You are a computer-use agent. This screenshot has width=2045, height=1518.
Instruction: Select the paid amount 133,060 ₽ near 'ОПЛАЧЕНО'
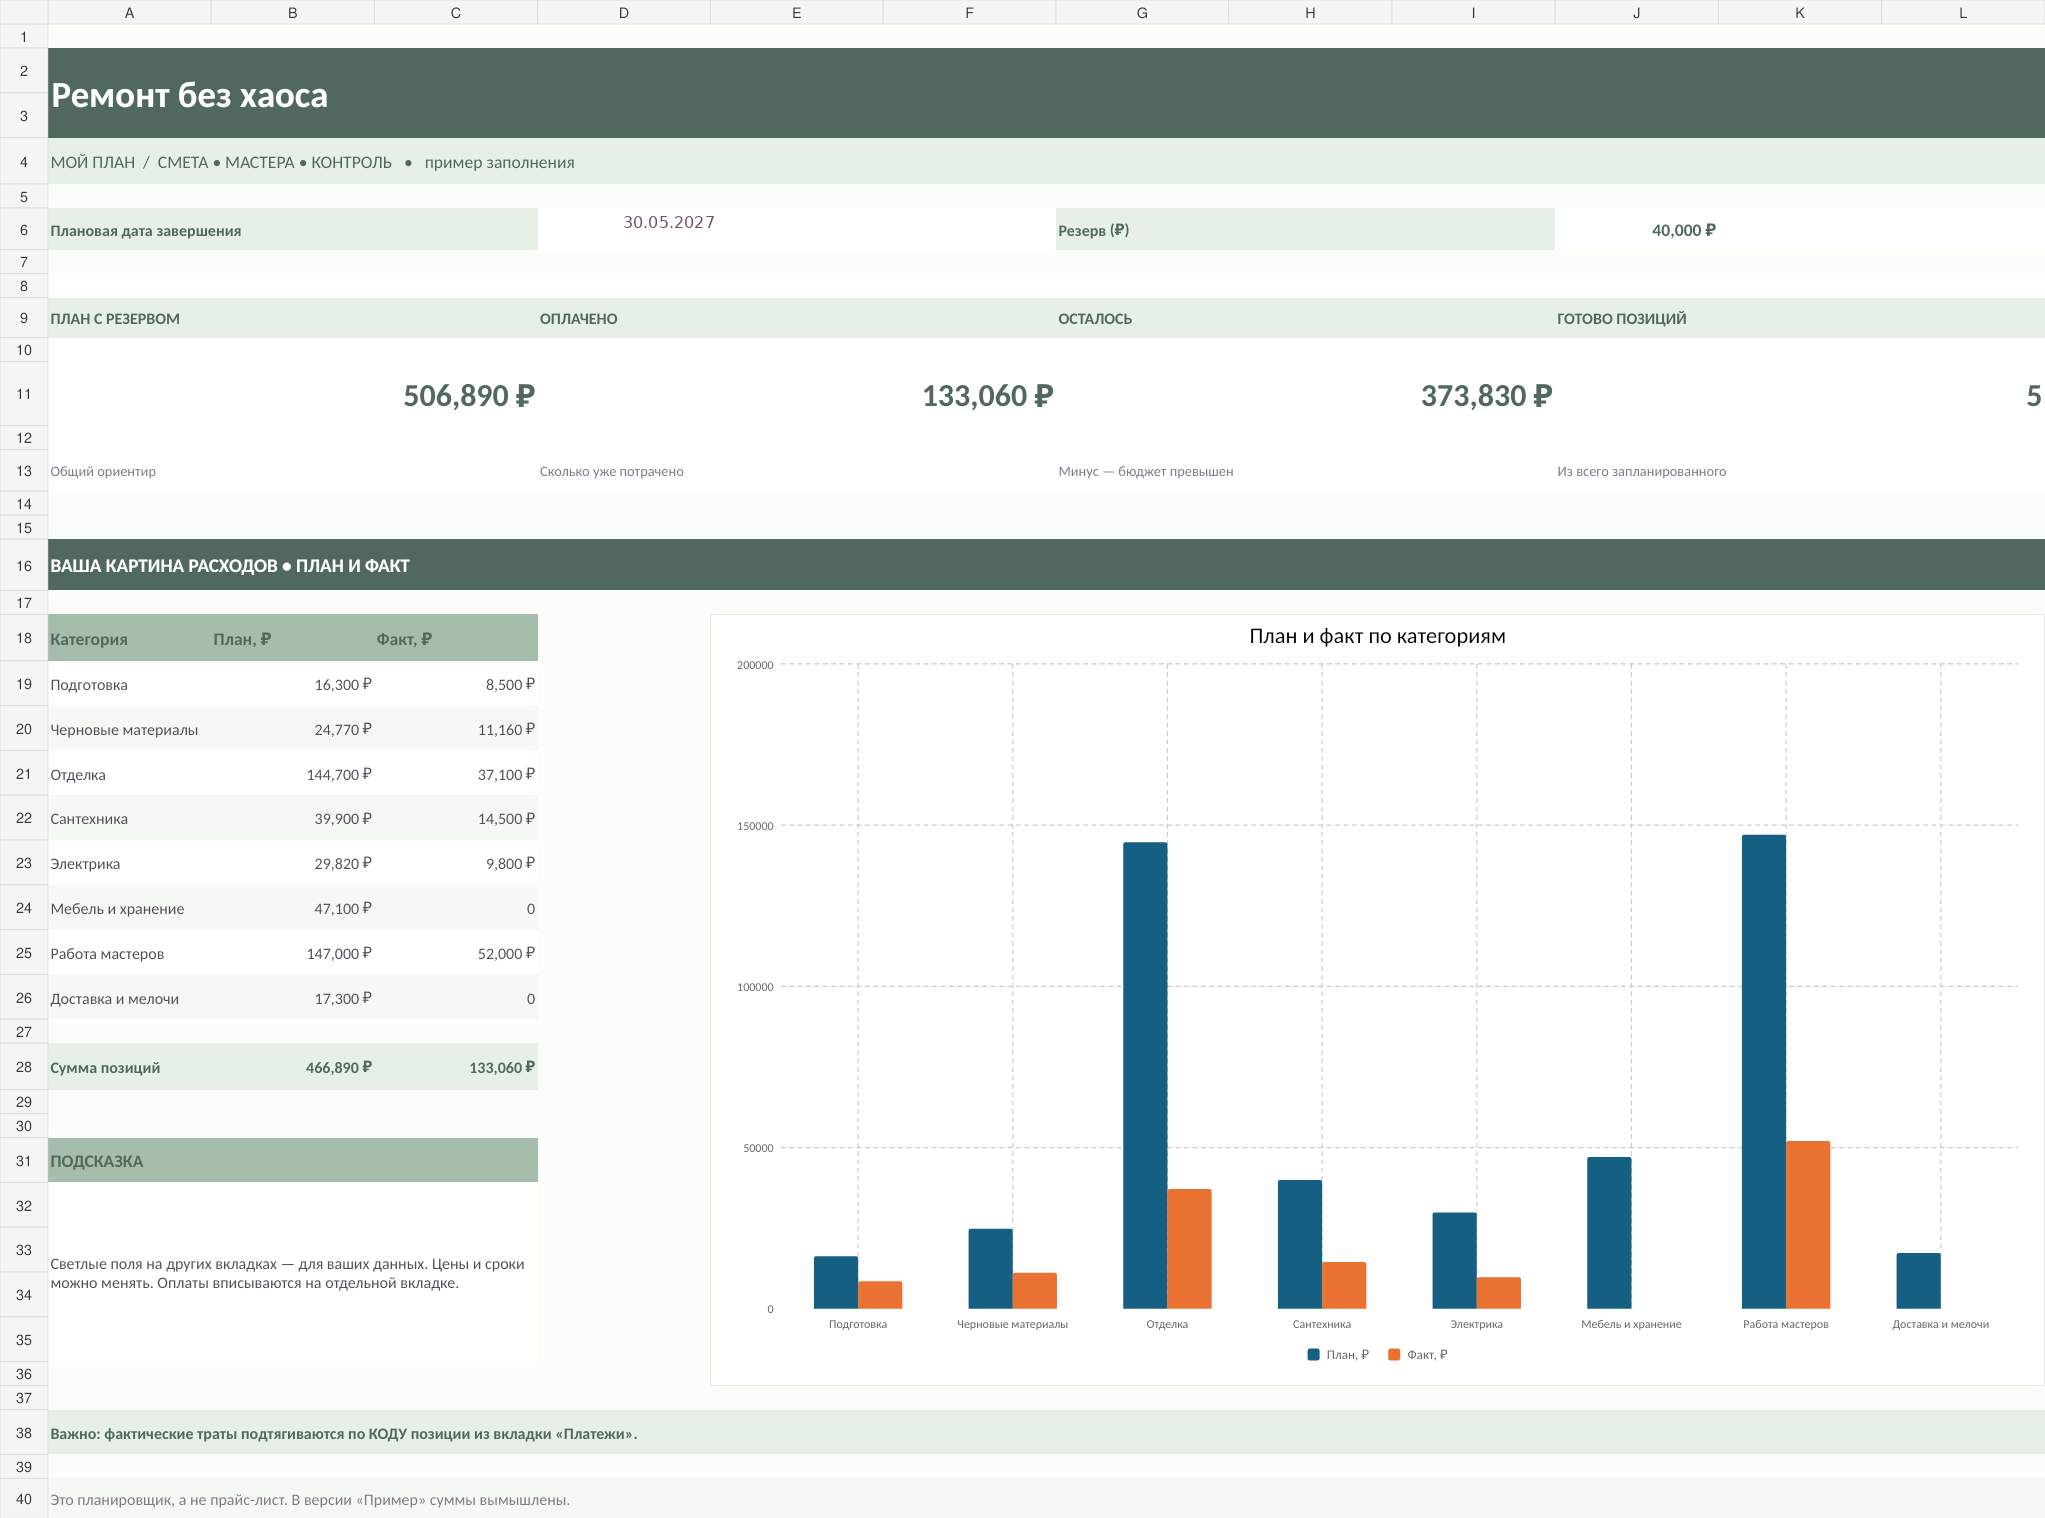pyautogui.click(x=987, y=396)
